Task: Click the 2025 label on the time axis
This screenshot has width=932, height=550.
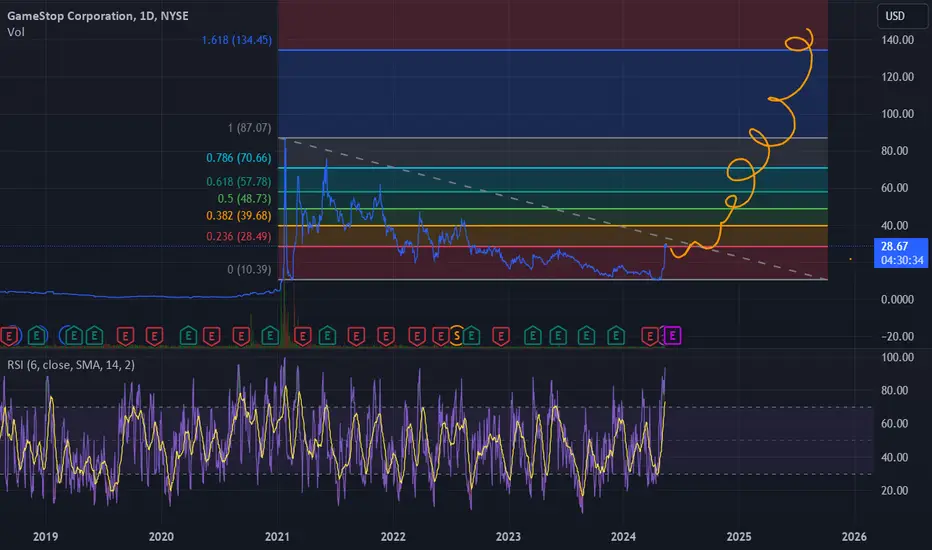Action: [739, 536]
